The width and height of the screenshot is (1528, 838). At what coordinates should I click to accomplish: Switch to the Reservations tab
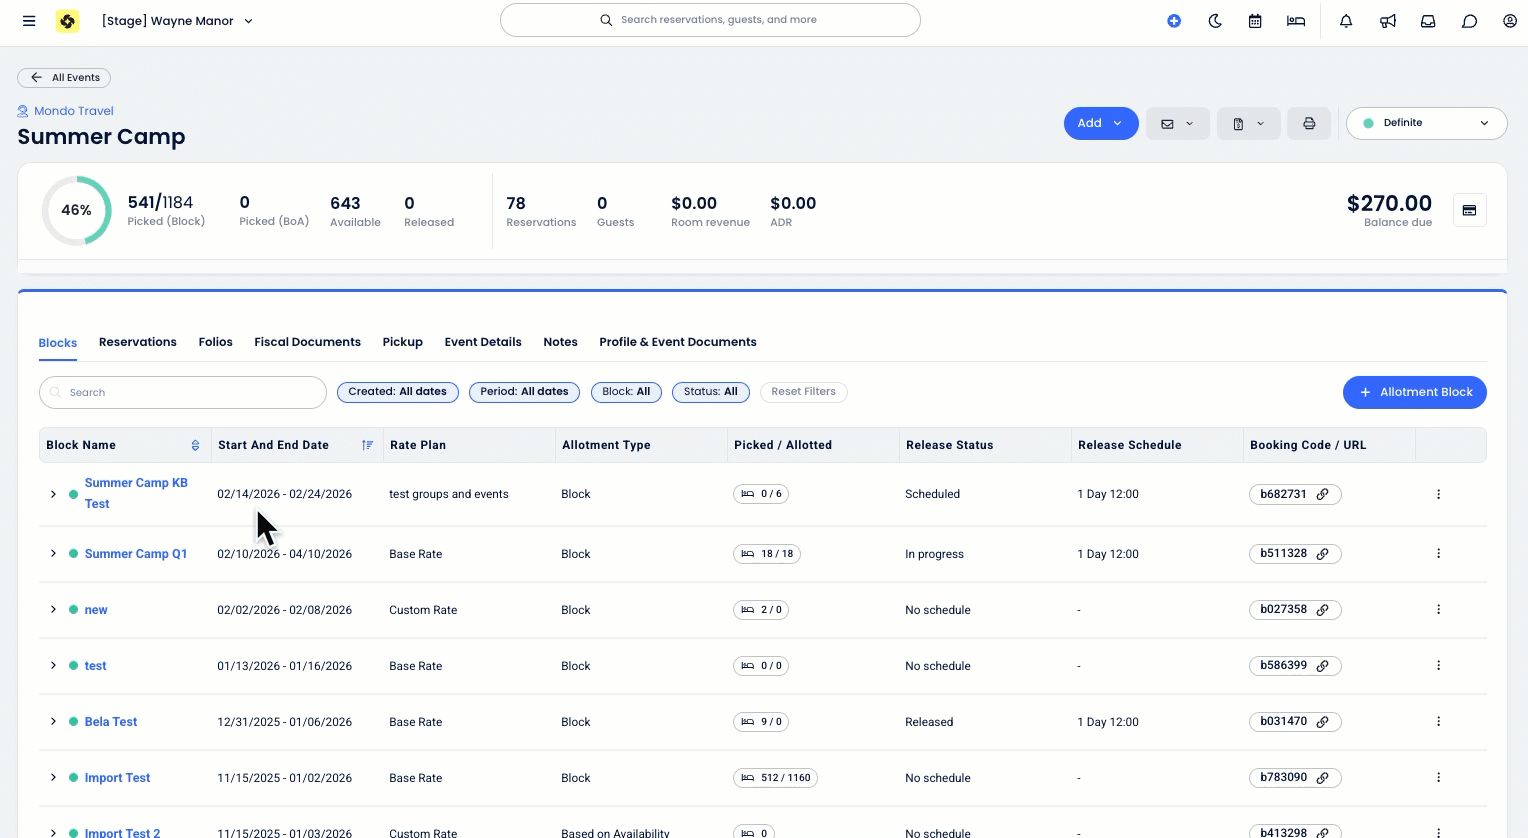click(x=137, y=342)
